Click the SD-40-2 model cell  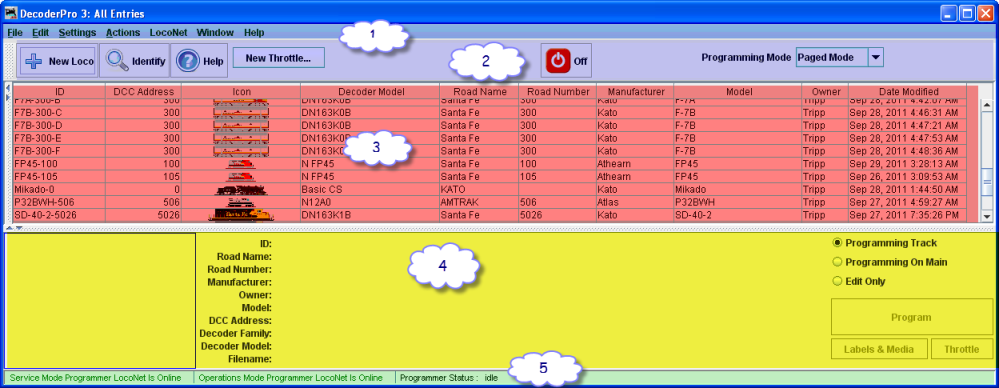[x=738, y=215]
